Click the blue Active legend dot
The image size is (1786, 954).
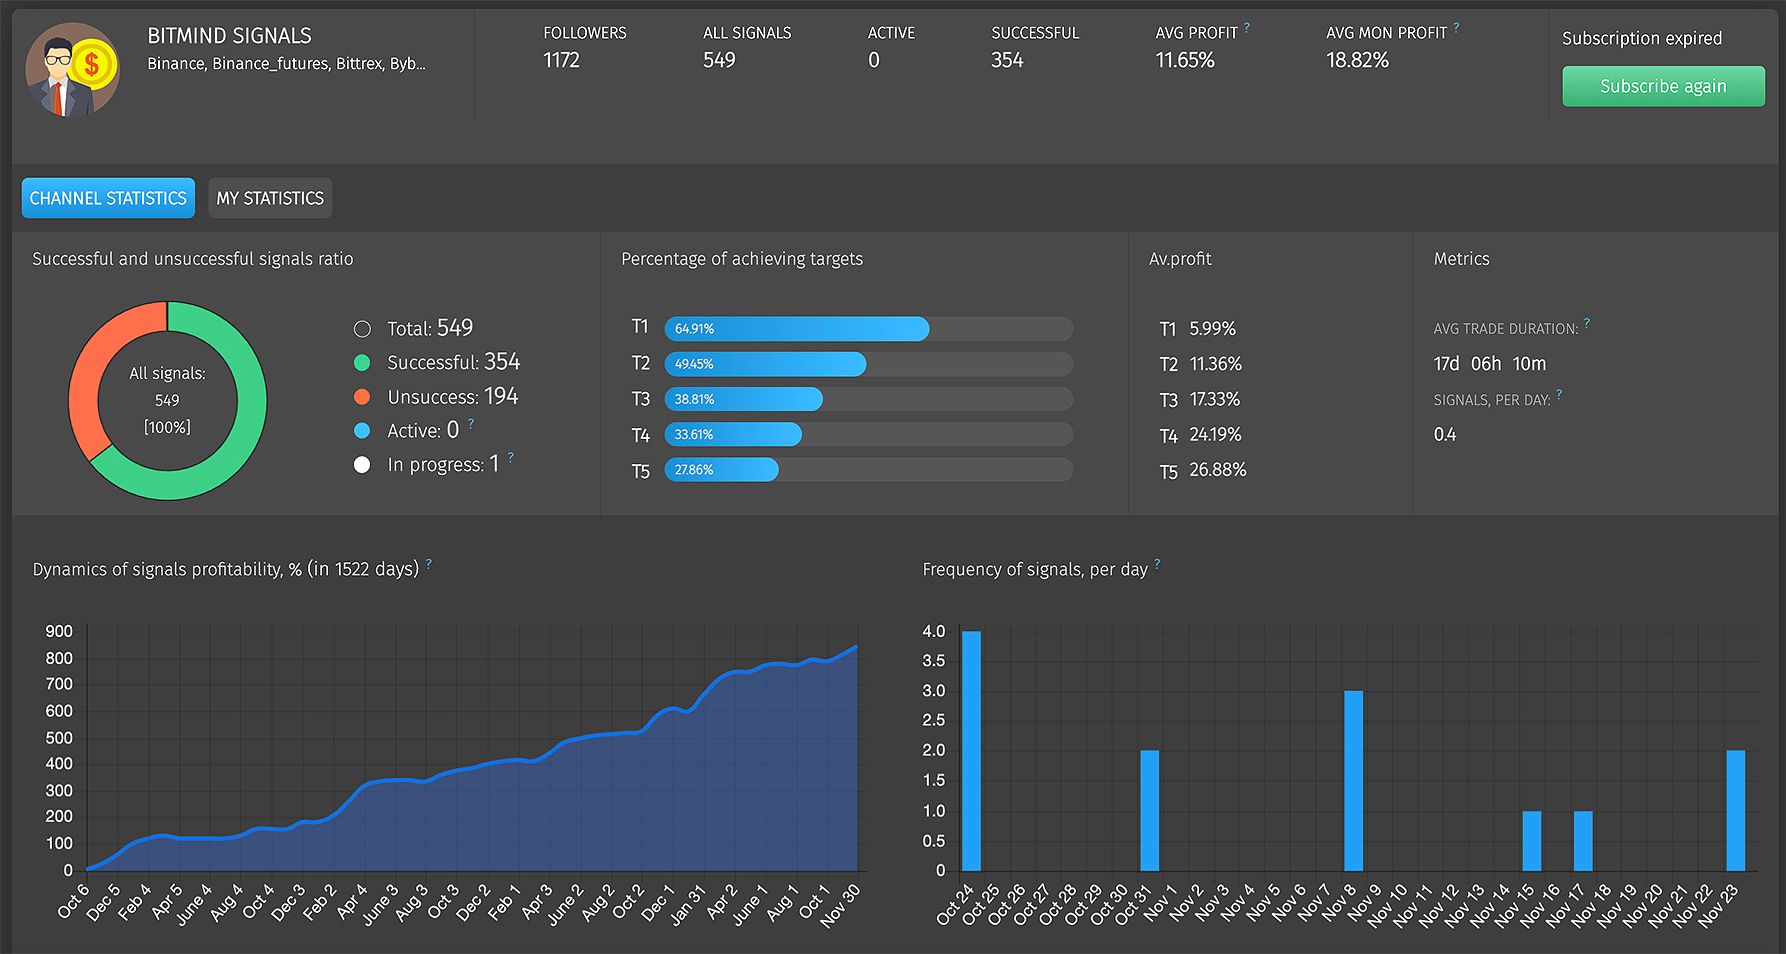pos(362,431)
